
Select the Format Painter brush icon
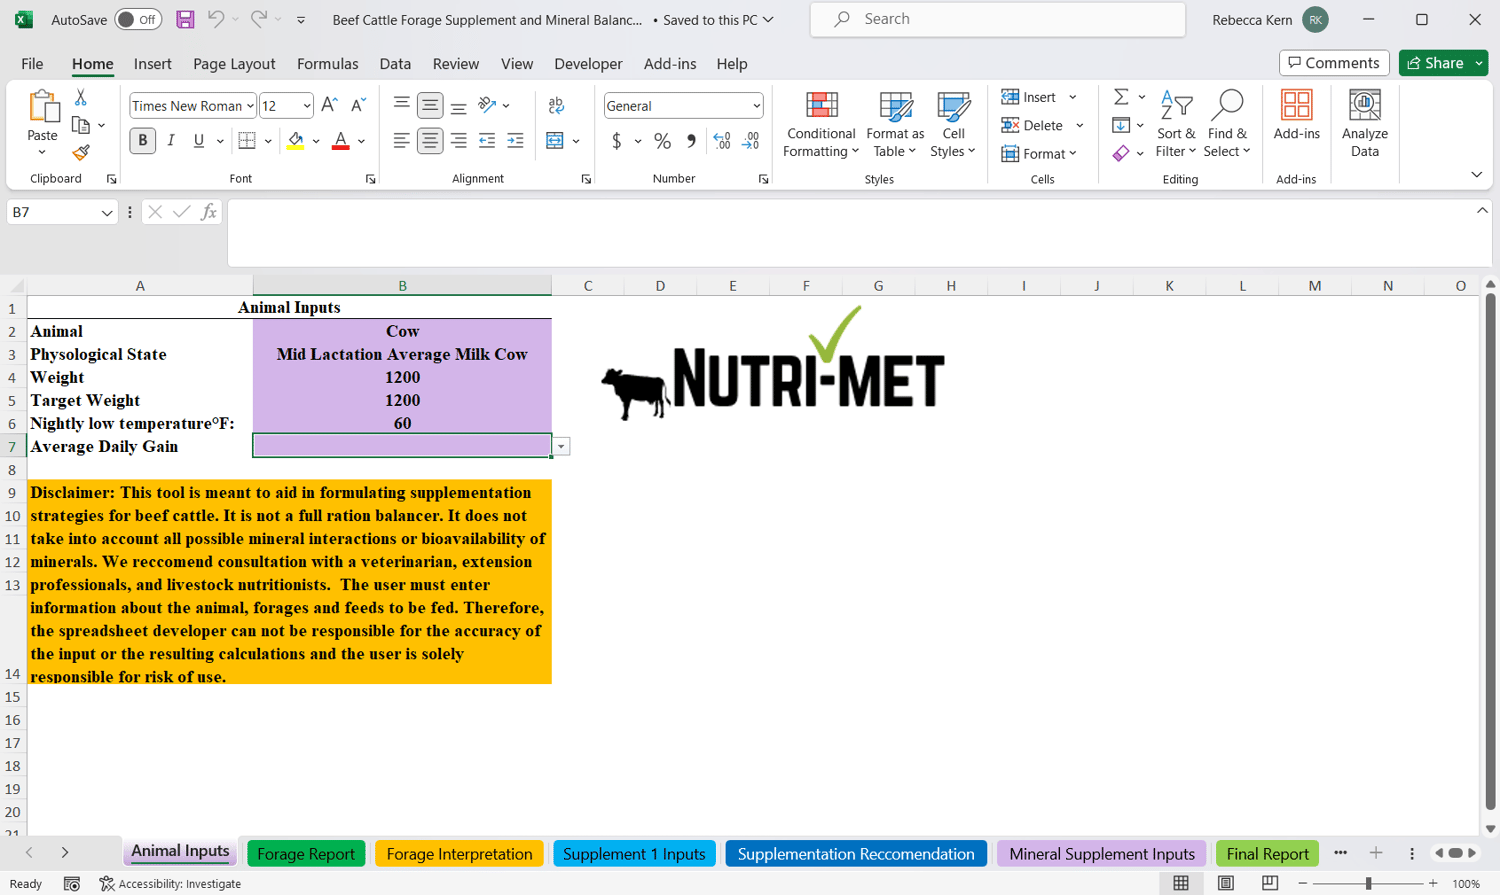click(x=81, y=153)
